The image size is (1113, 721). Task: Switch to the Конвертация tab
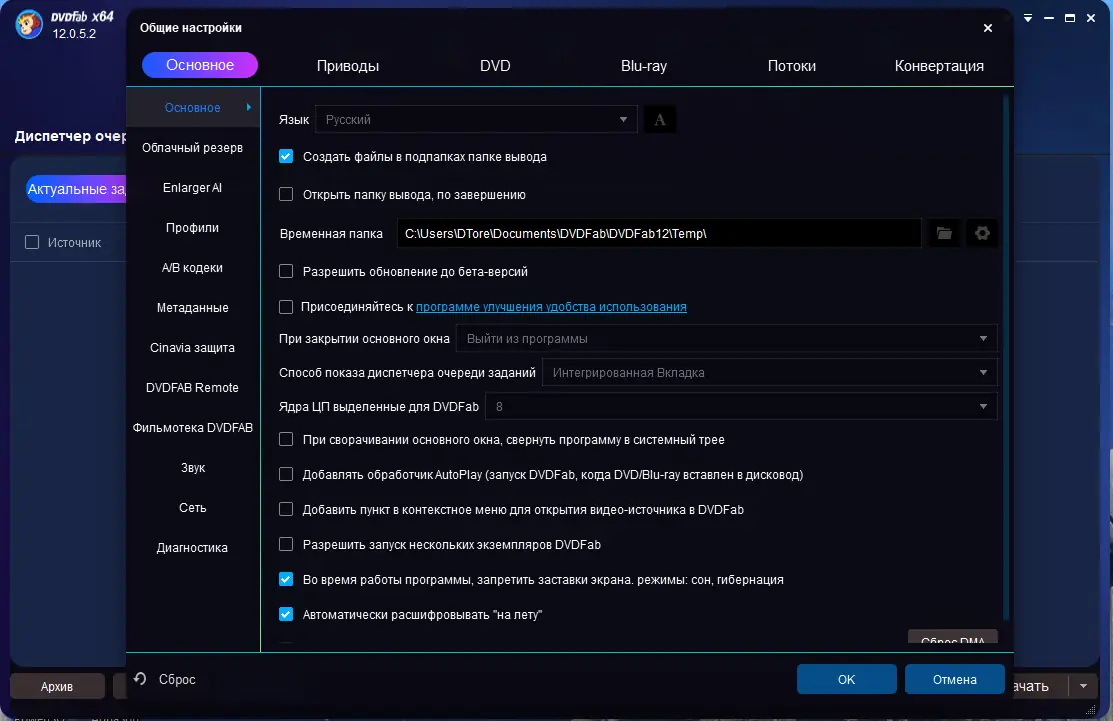(939, 66)
